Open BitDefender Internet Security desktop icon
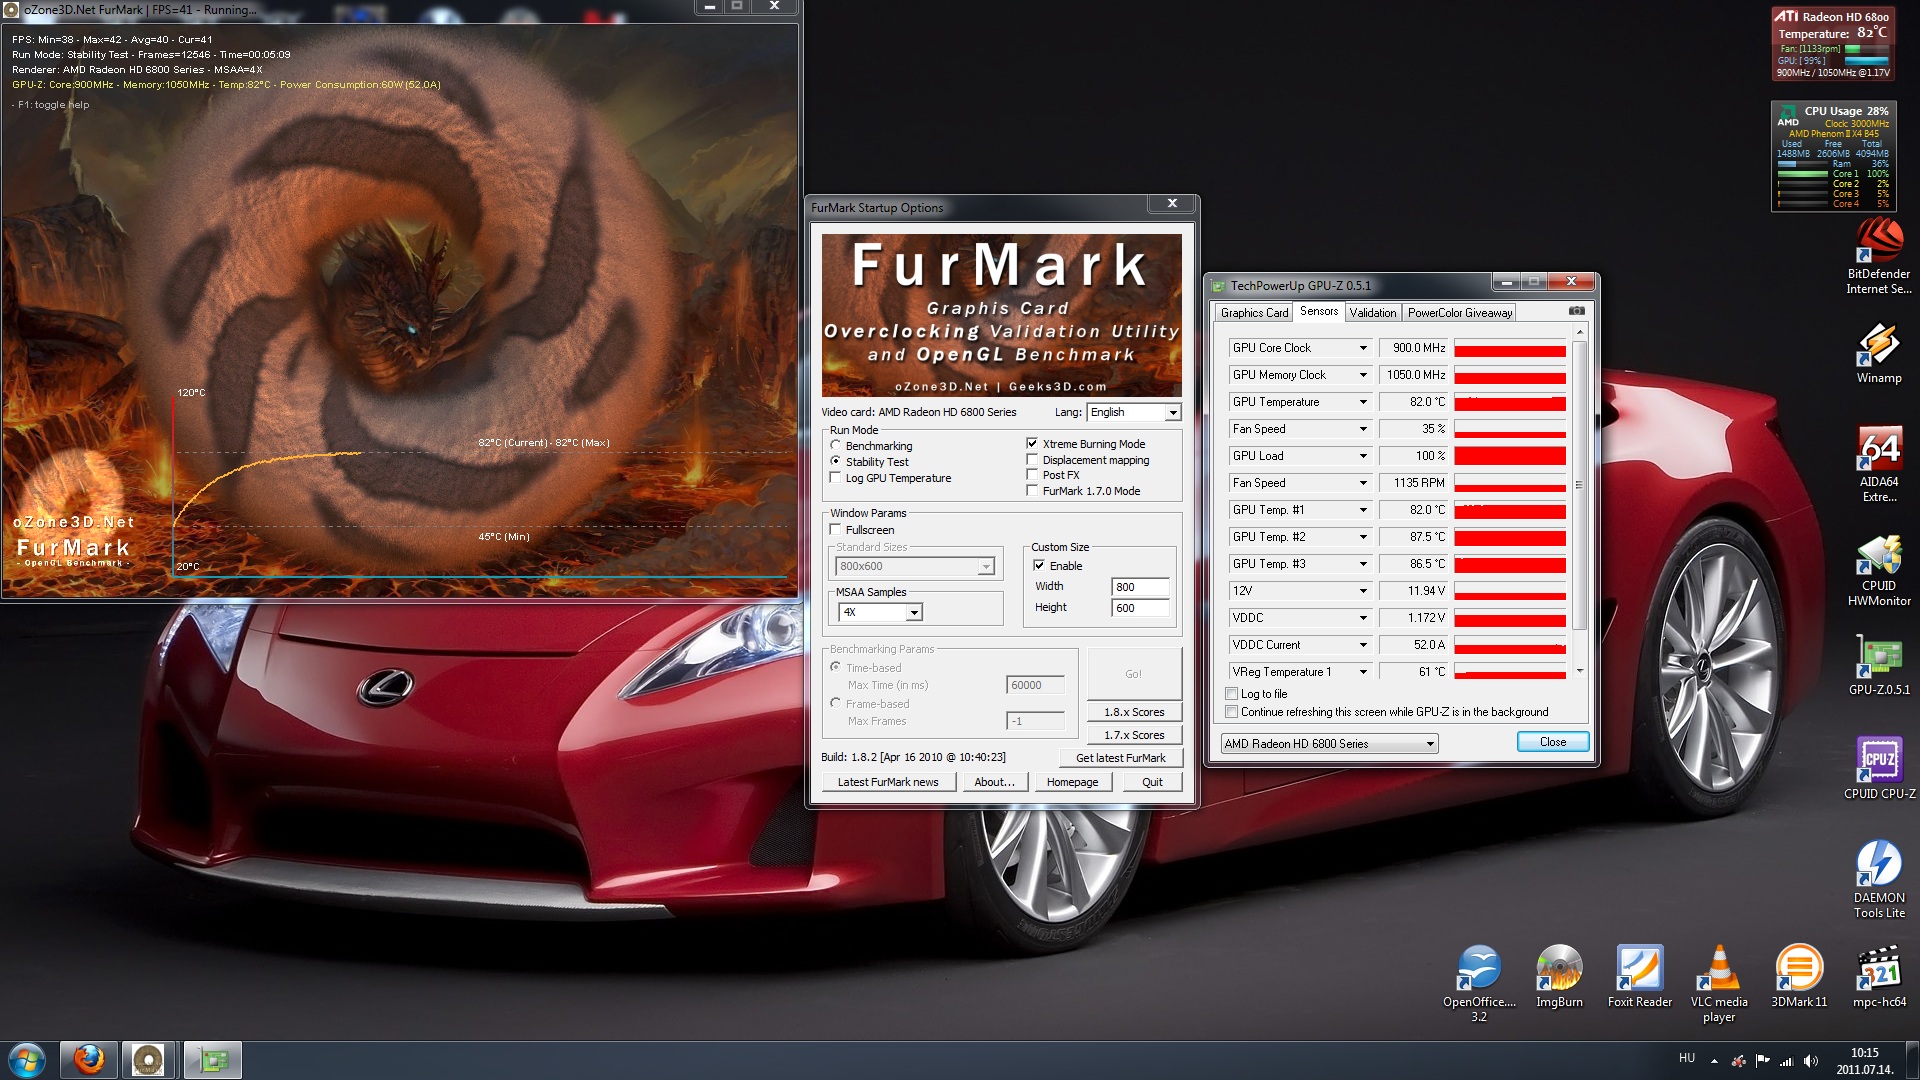1920x1080 pixels. pyautogui.click(x=1879, y=257)
